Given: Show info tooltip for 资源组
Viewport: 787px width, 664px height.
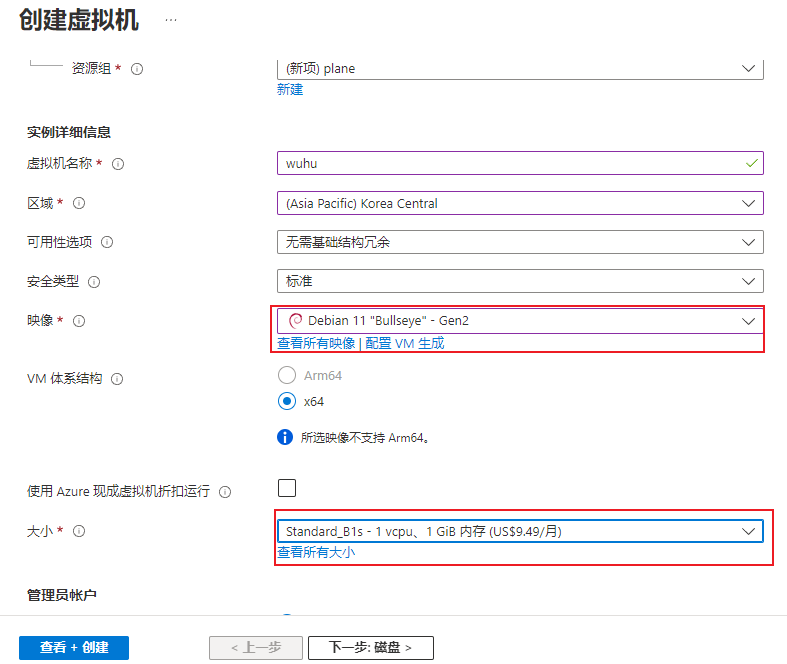Looking at the screenshot, I should [137, 69].
